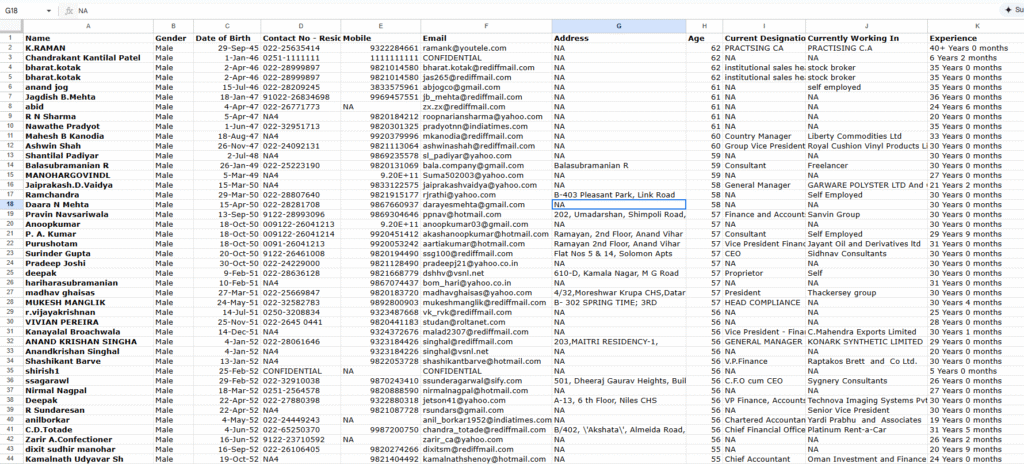This screenshot has width=1024, height=464.
Task: Click the fx function icon in formula bar
Action: click(x=68, y=8)
